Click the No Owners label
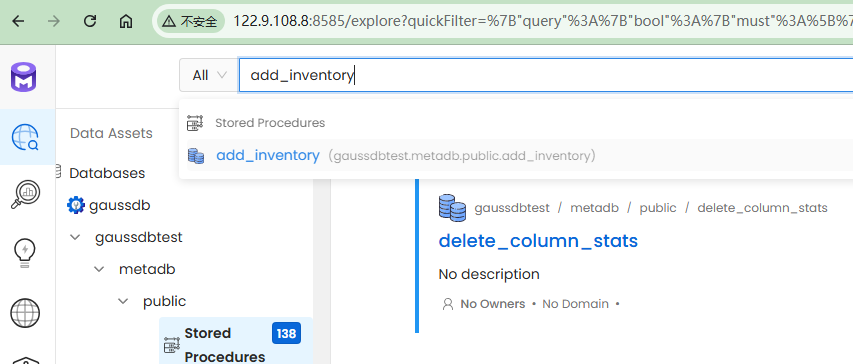Image resolution: width=853 pixels, height=364 pixels. click(x=493, y=304)
